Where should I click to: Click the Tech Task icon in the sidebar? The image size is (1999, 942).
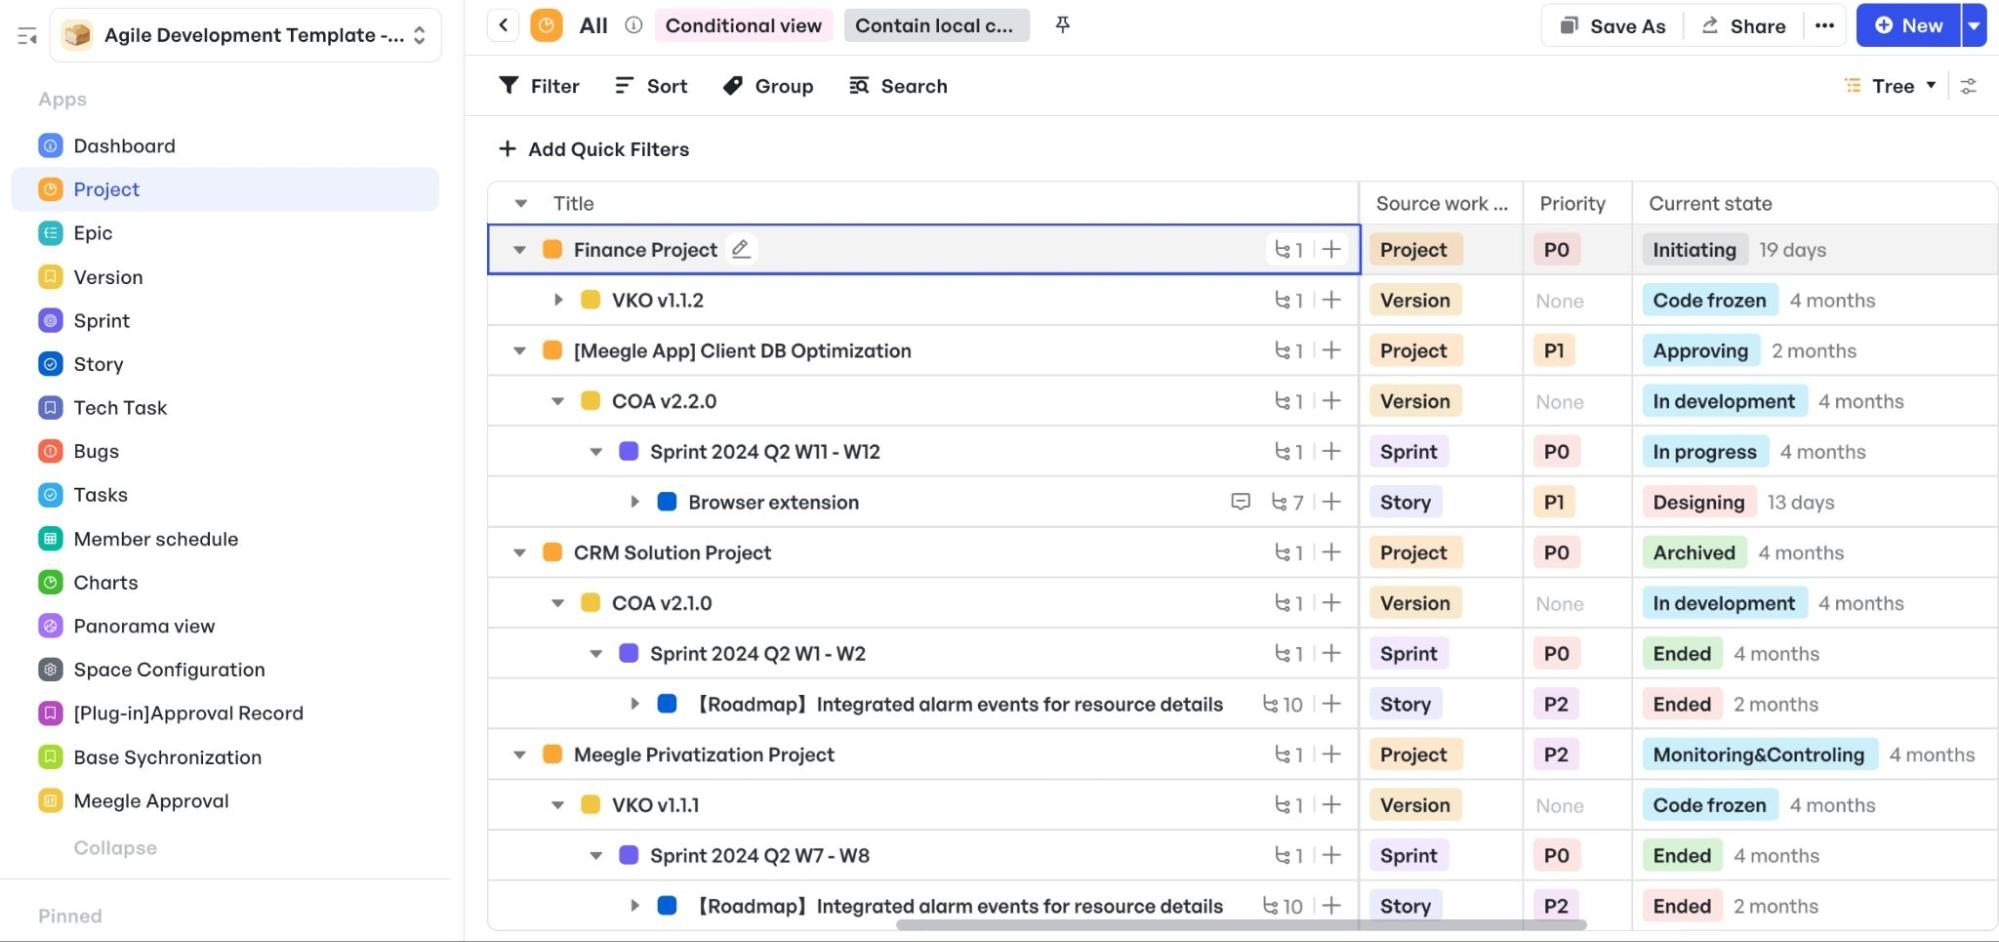point(50,408)
